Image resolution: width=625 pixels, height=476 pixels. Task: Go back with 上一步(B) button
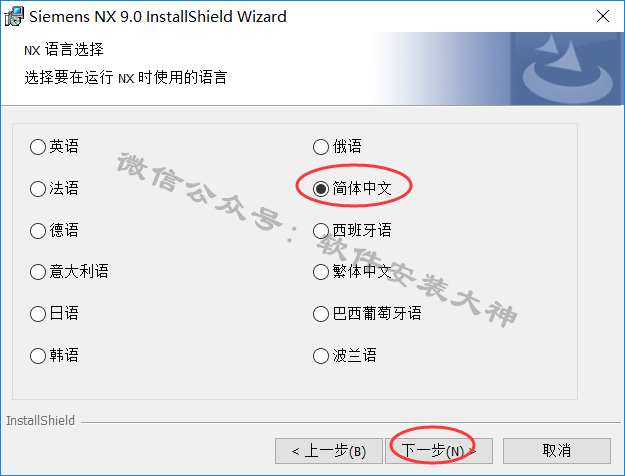329,451
